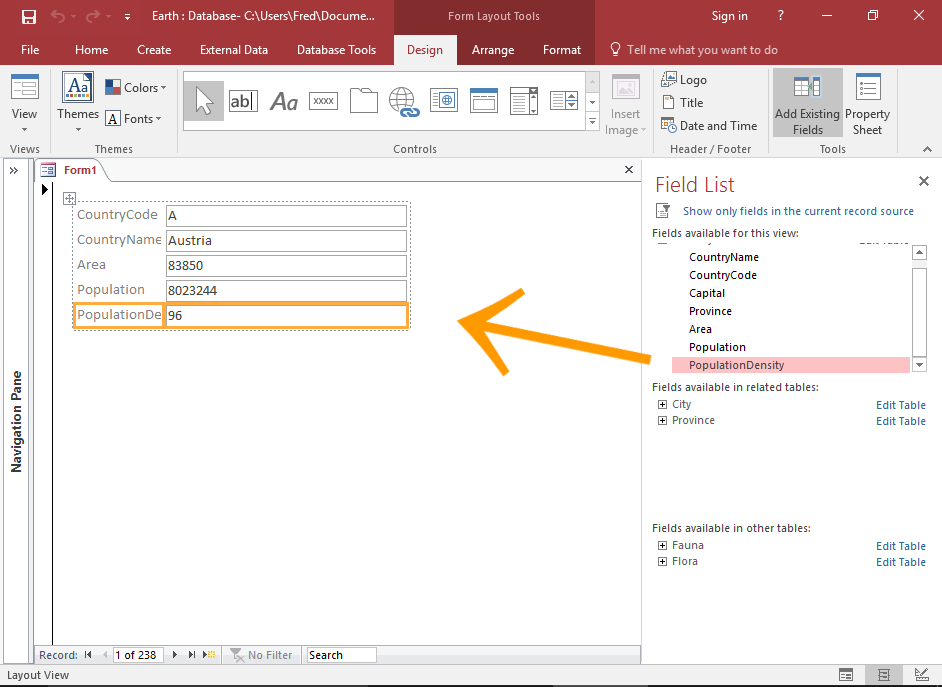942x687 pixels.
Task: Click the Area field showing 83850
Action: coord(287,265)
